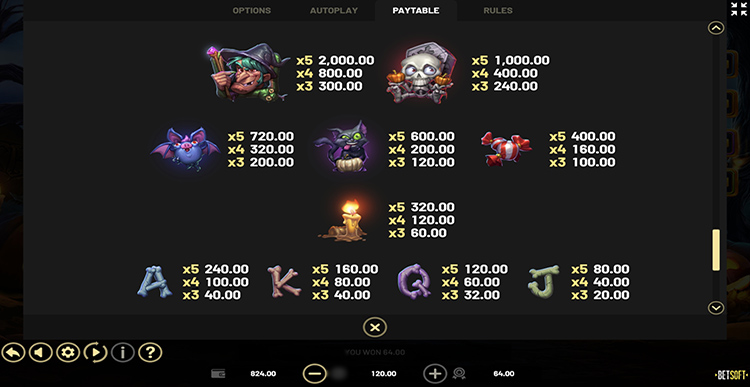This screenshot has height=387, width=750.
Task: Open help with question mark icon
Action: click(150, 353)
